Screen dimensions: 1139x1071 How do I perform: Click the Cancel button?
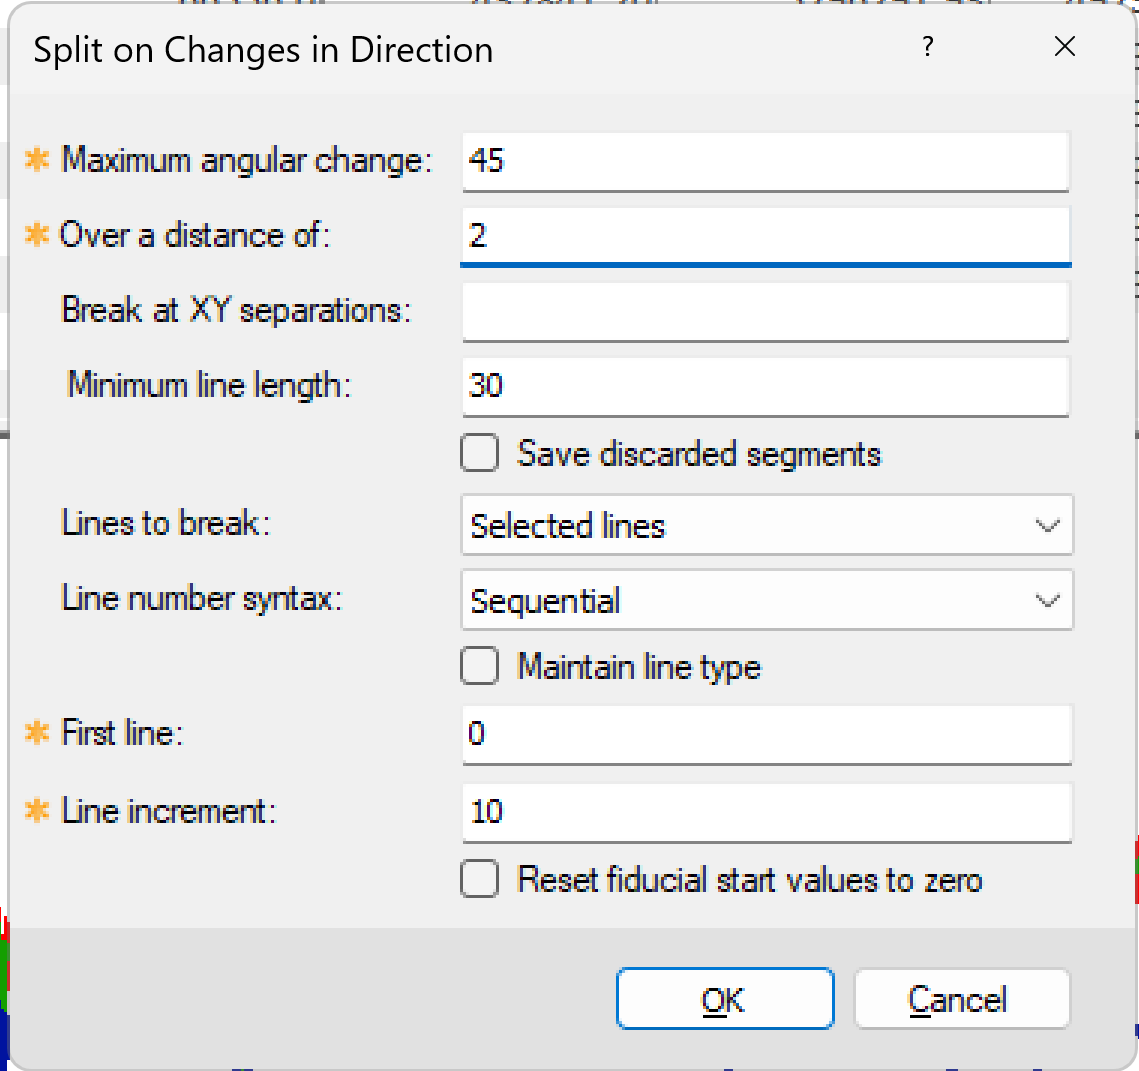pos(961,998)
